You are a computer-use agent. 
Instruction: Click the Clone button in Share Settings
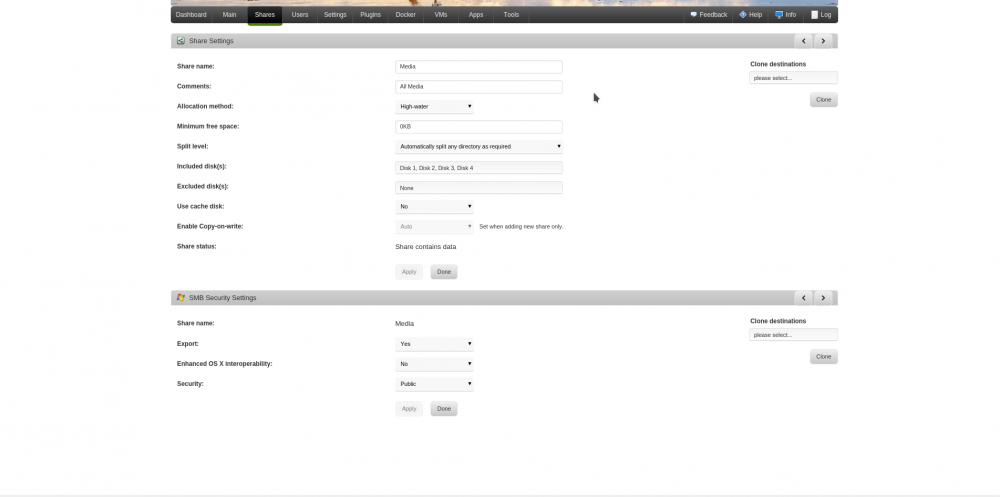click(x=823, y=100)
